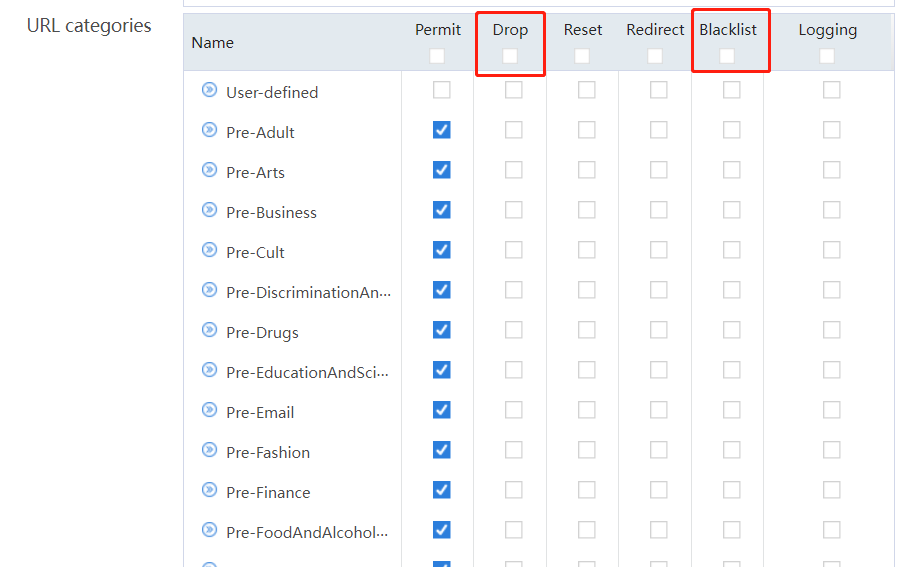Image resolution: width=920 pixels, height=587 pixels.
Task: Check the Reset header select-all checkbox
Action: click(x=582, y=56)
